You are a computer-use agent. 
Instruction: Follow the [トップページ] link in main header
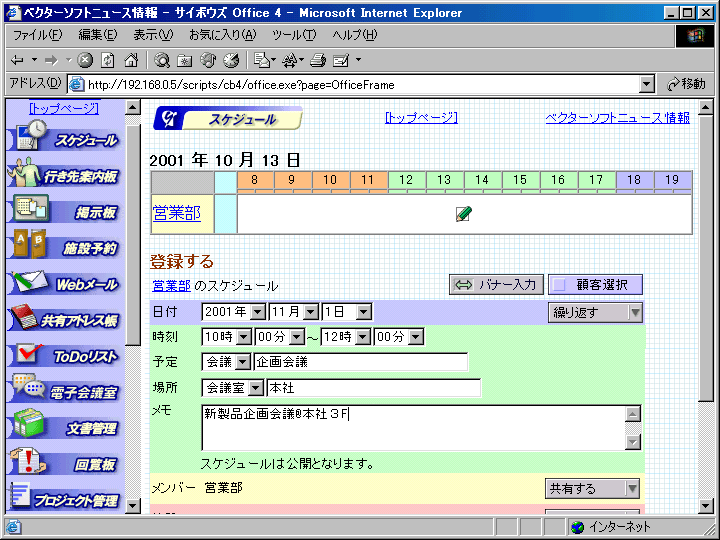[421, 118]
